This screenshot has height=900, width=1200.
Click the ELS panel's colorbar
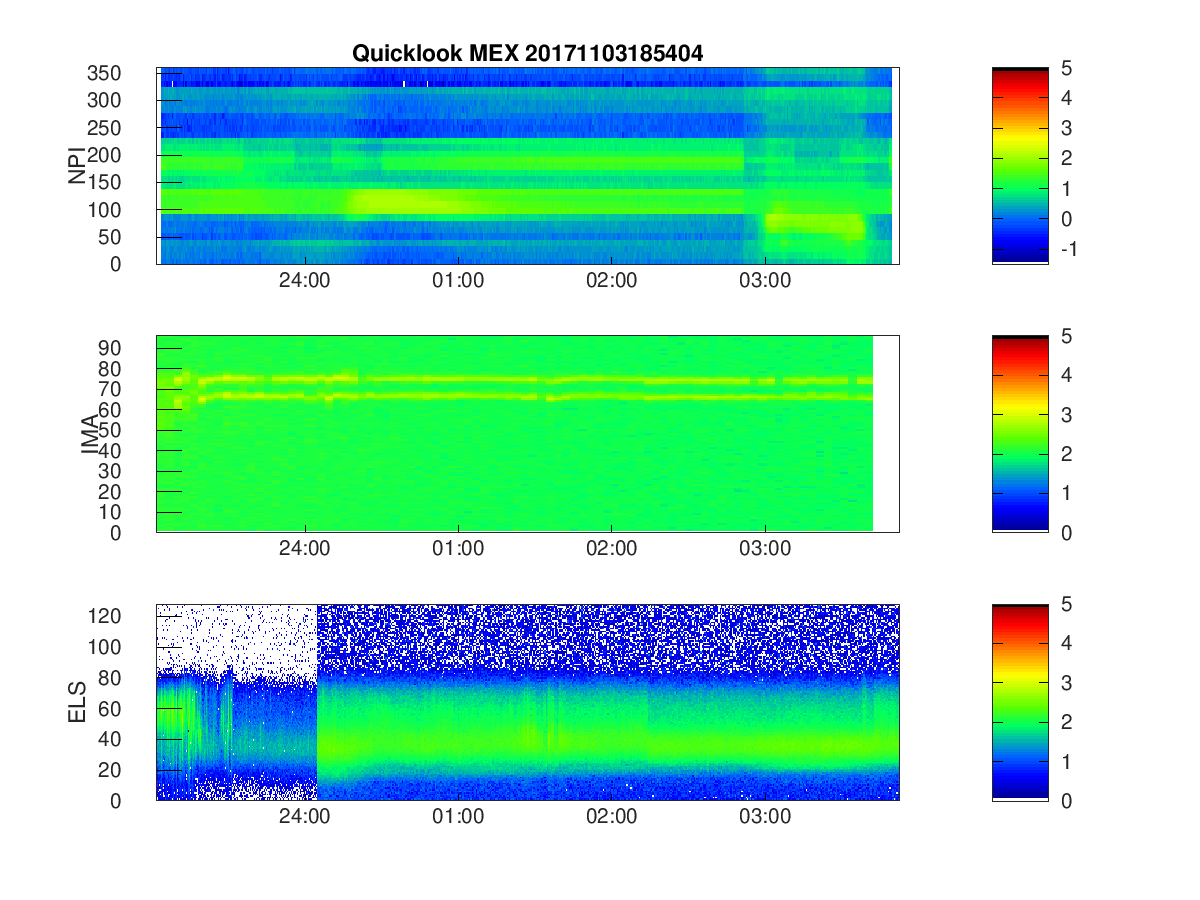(1020, 702)
